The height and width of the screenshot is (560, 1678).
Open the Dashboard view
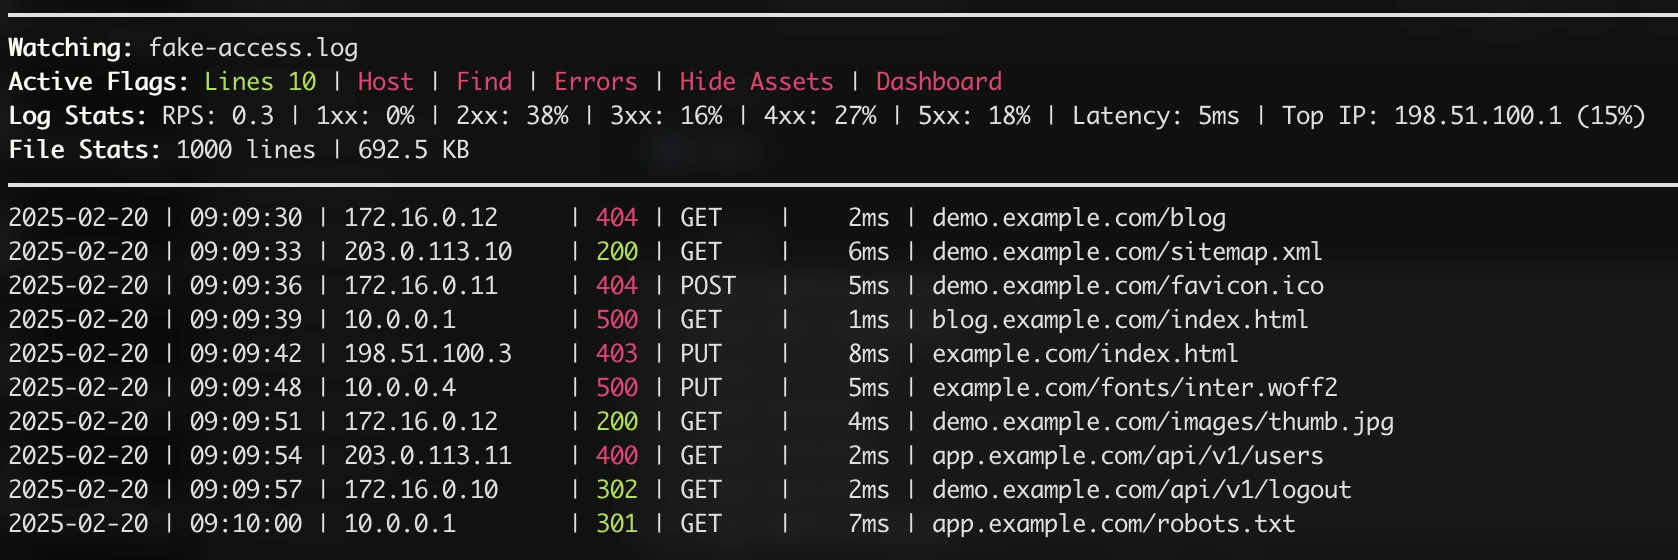[938, 82]
